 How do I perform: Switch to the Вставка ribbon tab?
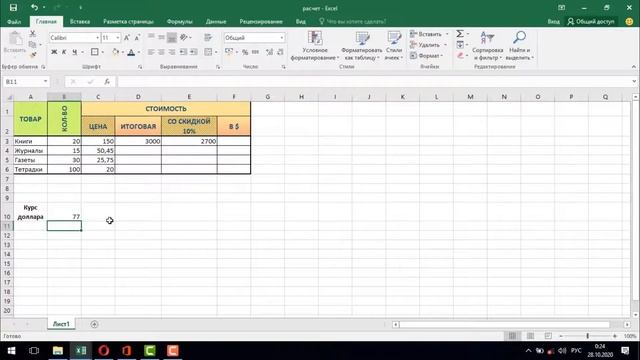click(x=80, y=21)
